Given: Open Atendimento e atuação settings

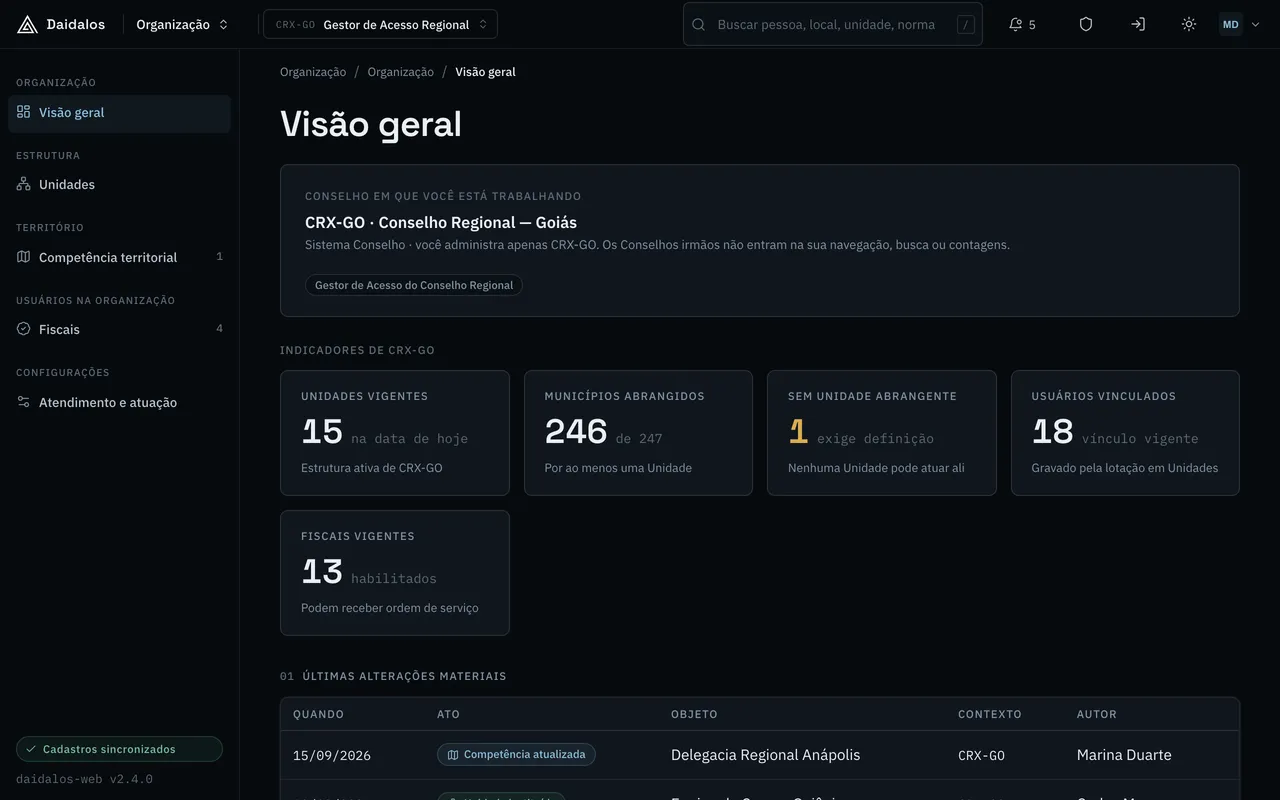Looking at the screenshot, I should [x=119, y=402].
